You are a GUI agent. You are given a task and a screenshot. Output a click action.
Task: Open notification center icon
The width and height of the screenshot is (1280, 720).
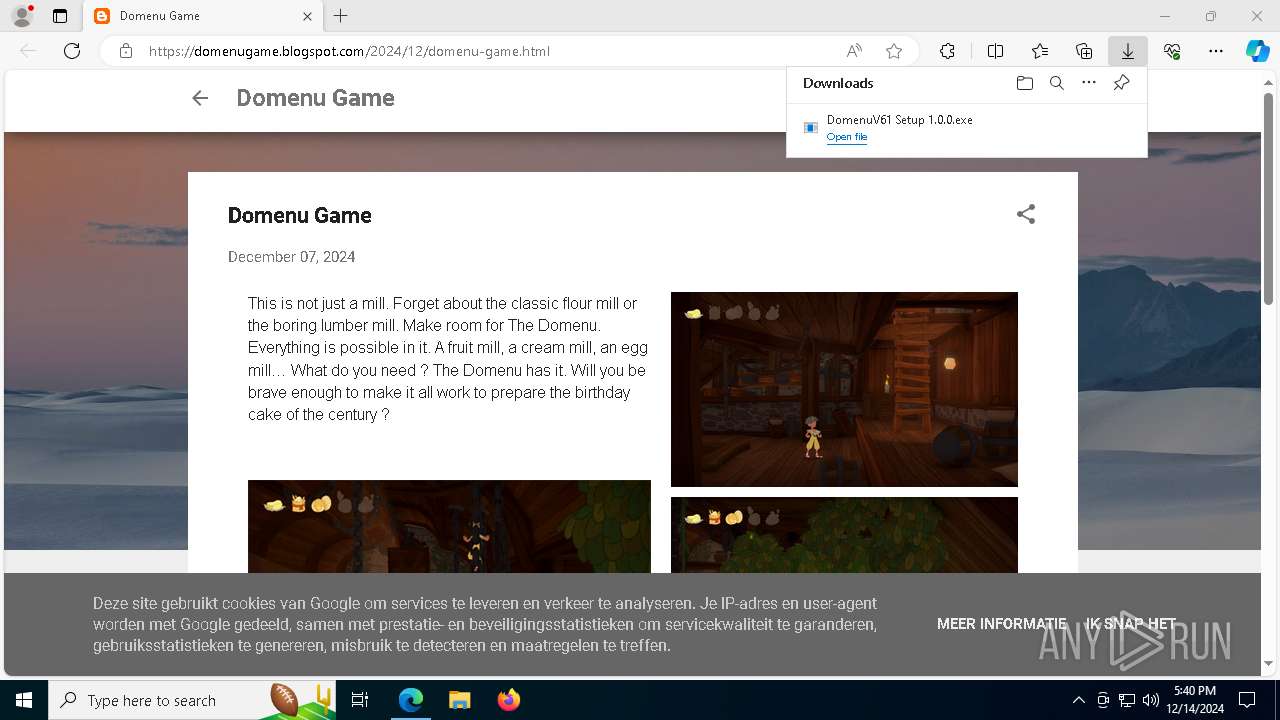tap(1247, 700)
